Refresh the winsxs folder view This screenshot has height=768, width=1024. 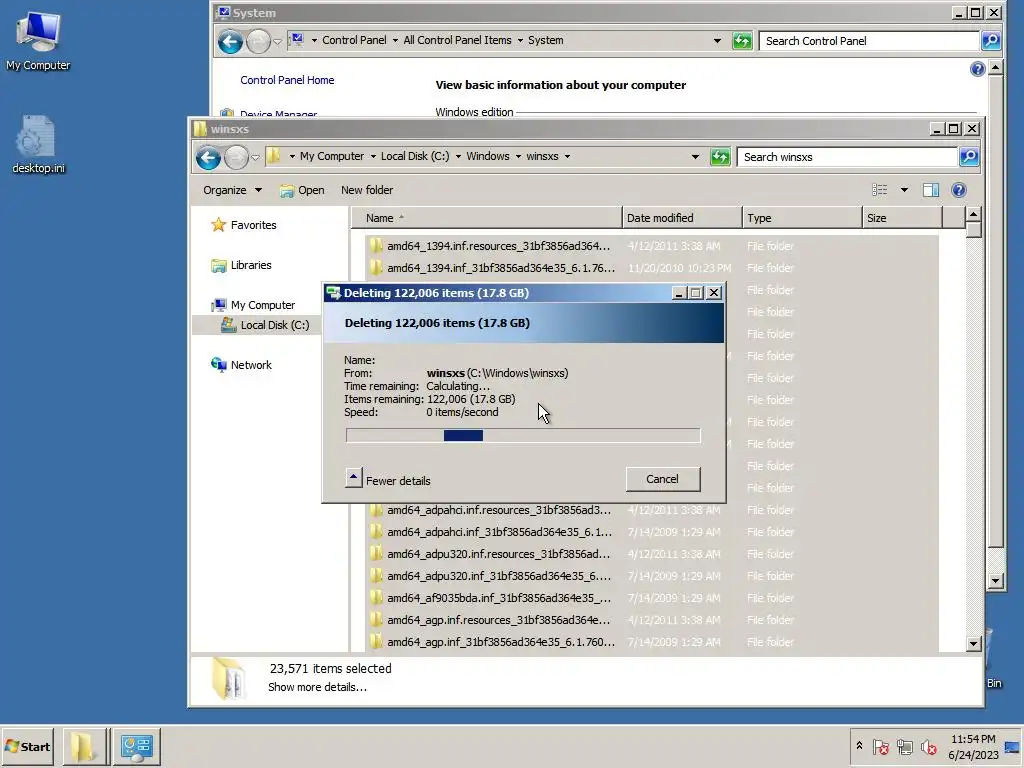click(x=720, y=157)
